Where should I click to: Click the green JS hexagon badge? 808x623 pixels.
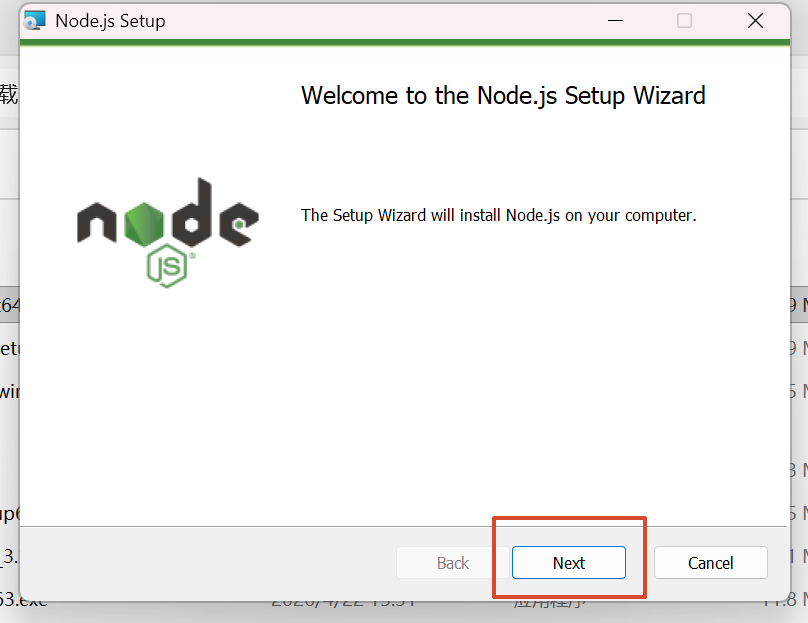(x=166, y=266)
